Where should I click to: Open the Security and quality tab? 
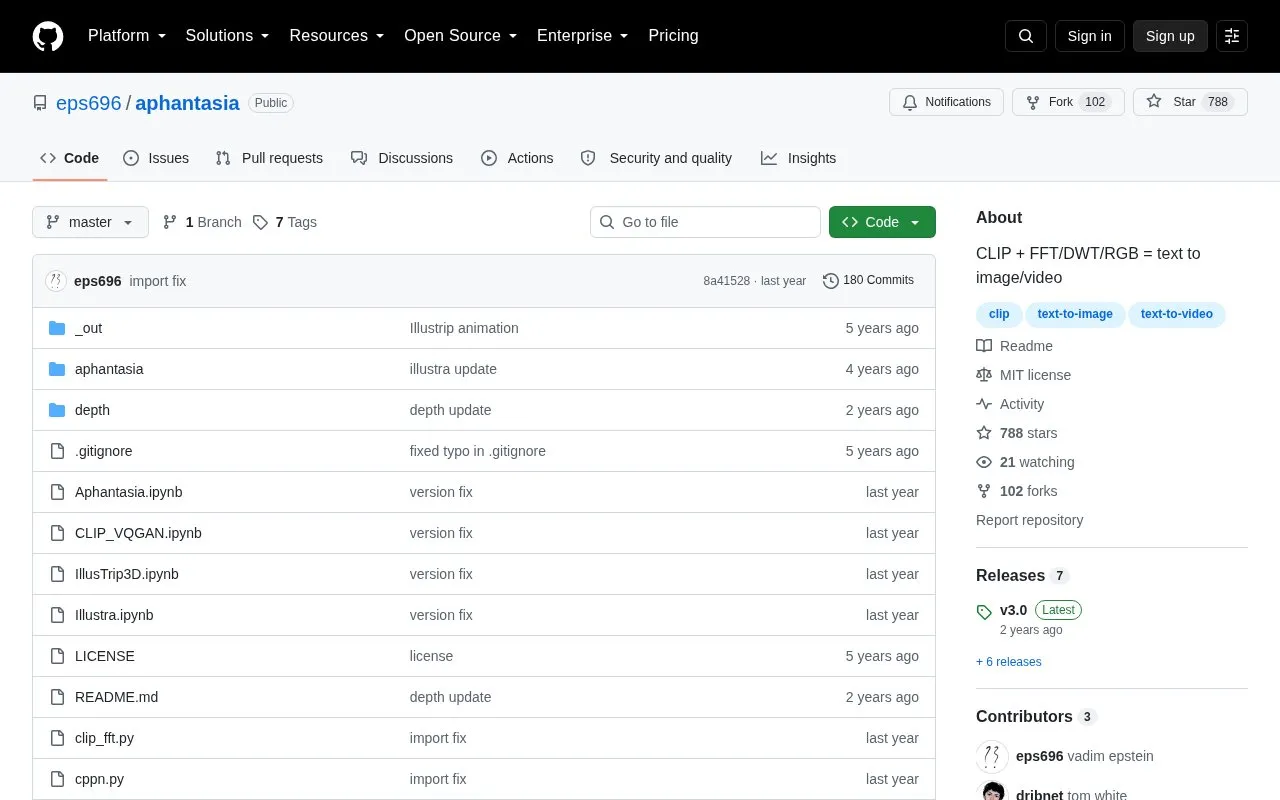pyautogui.click(x=657, y=158)
